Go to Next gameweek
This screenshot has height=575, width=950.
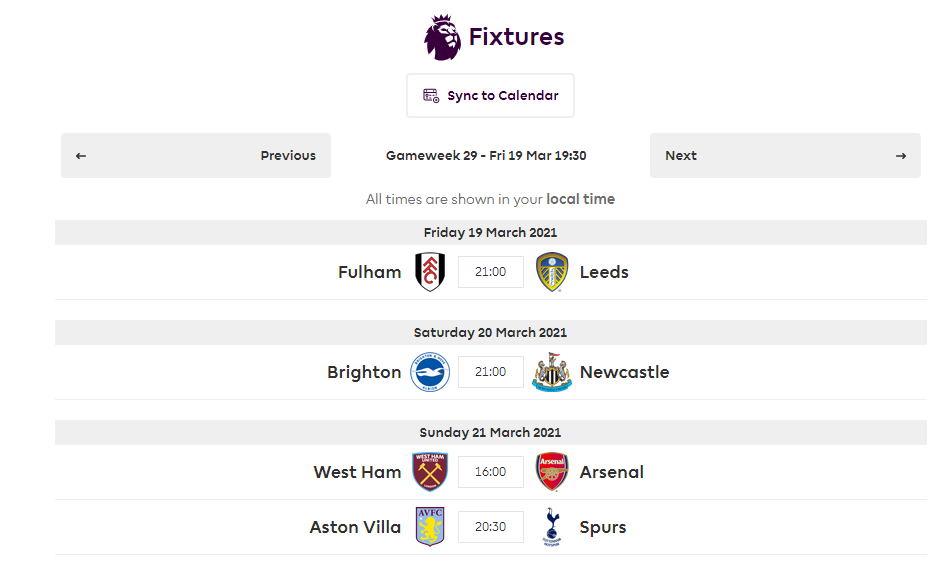tap(785, 156)
